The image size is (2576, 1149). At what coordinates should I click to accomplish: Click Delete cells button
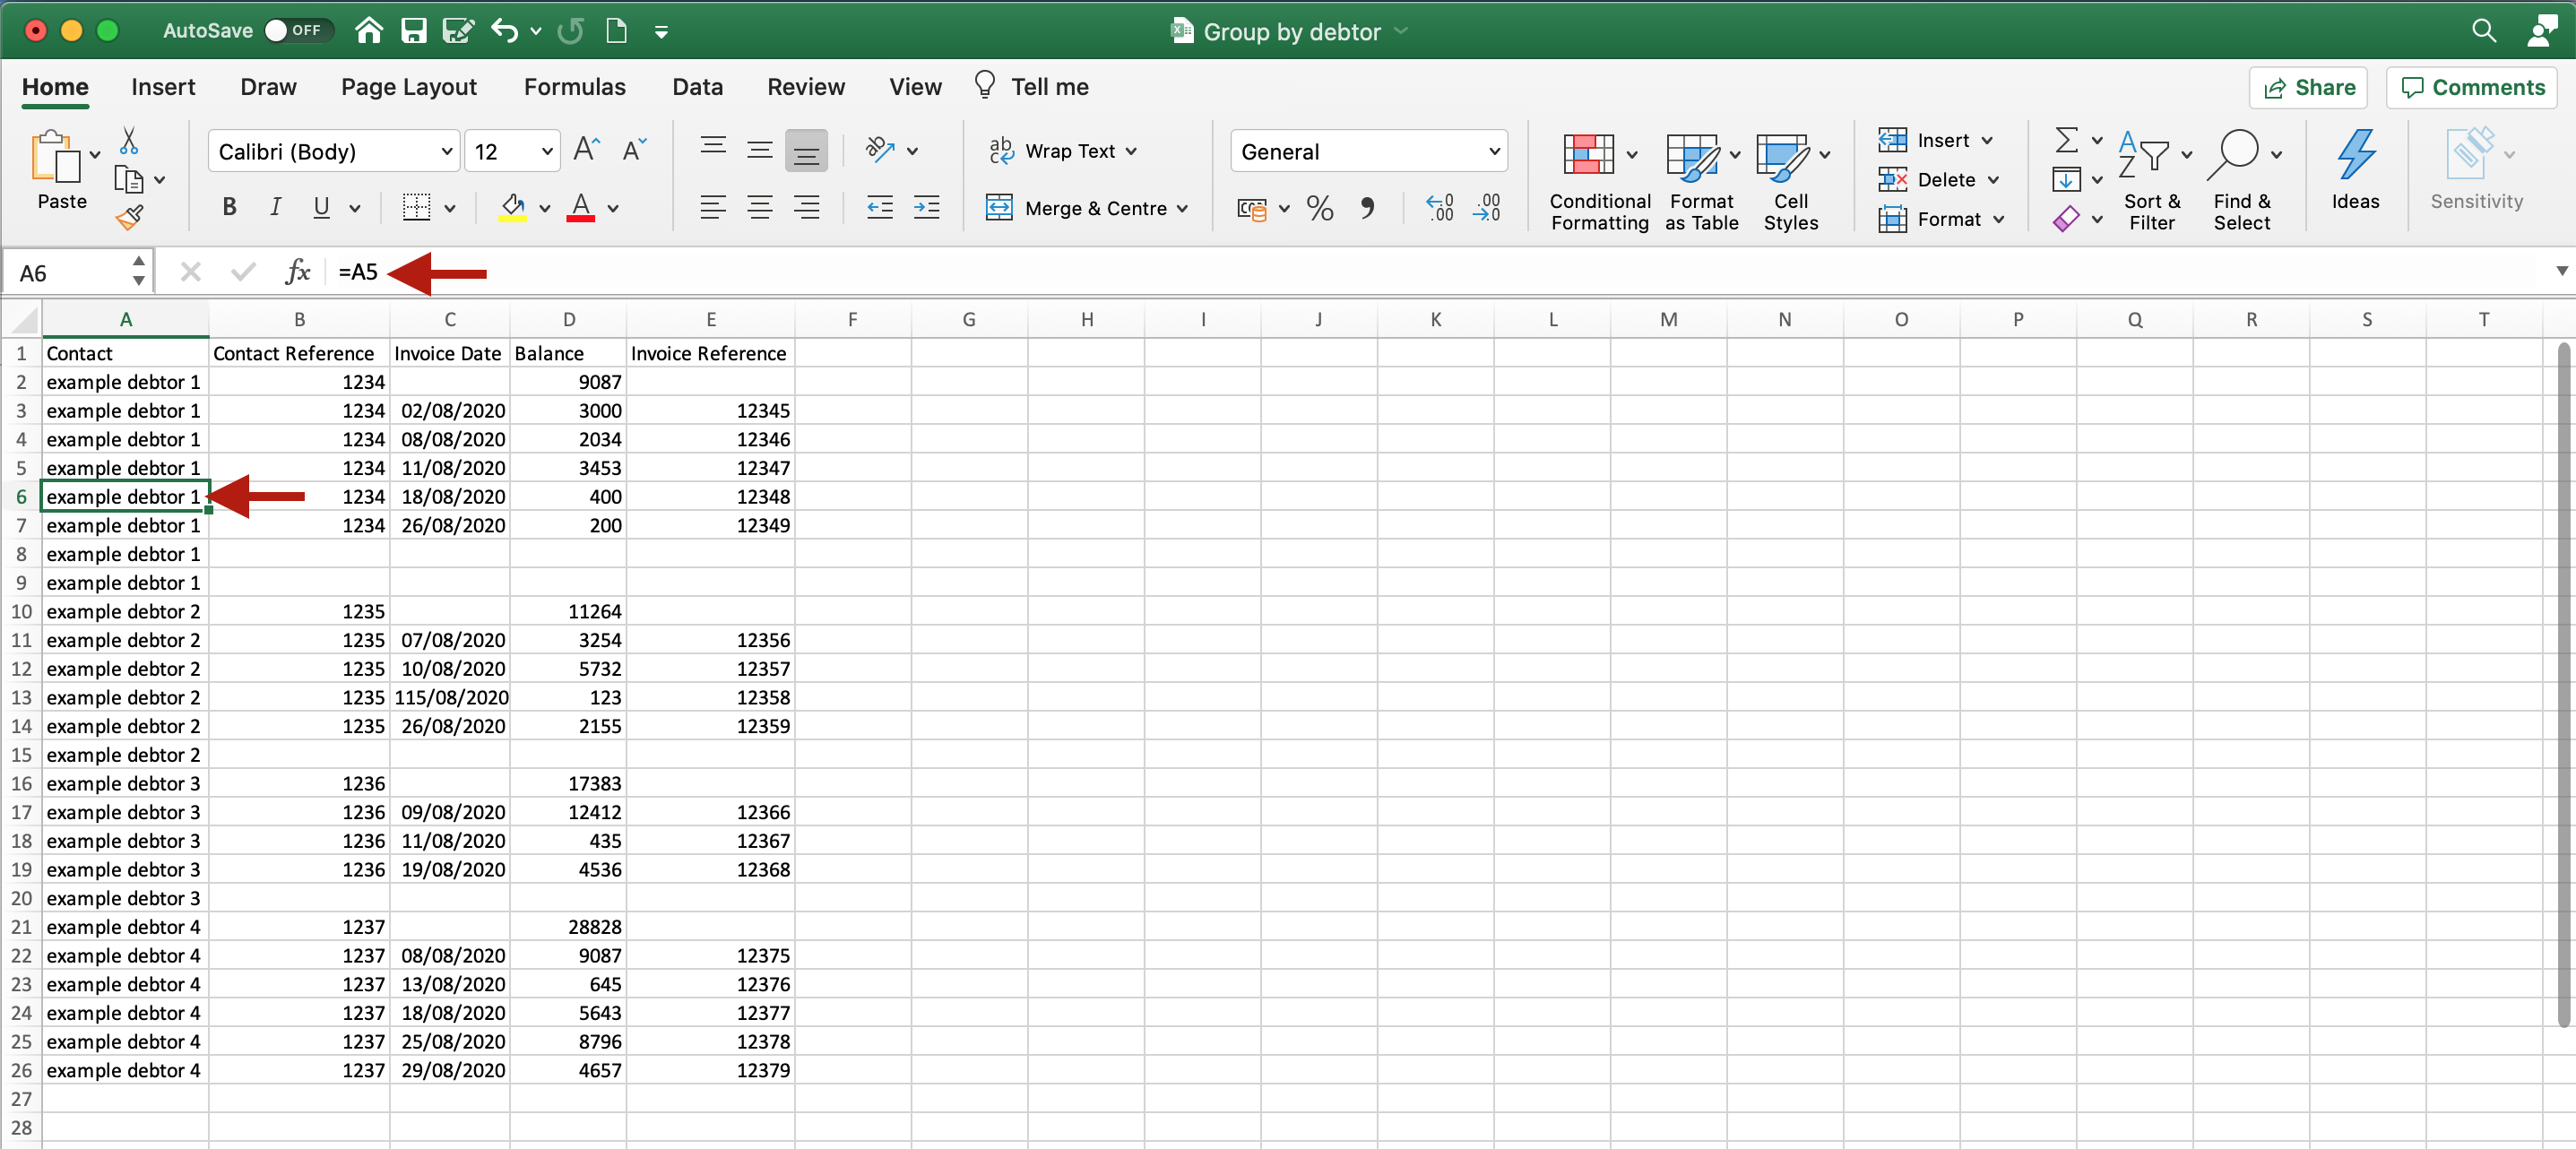(x=1937, y=180)
